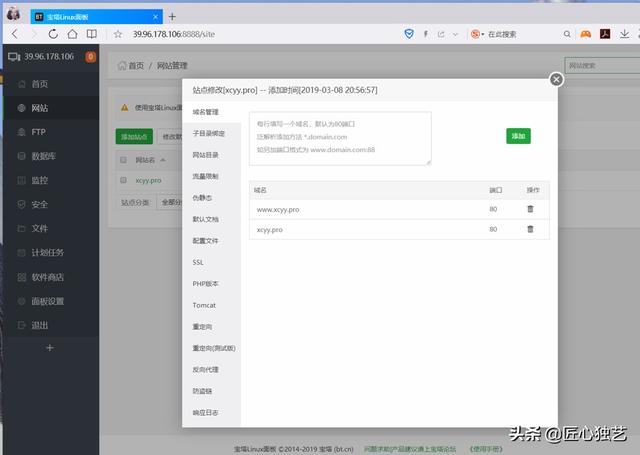The image size is (640, 455).
Task: Click the plus icon below sidebar menu
Action: pos(50,348)
